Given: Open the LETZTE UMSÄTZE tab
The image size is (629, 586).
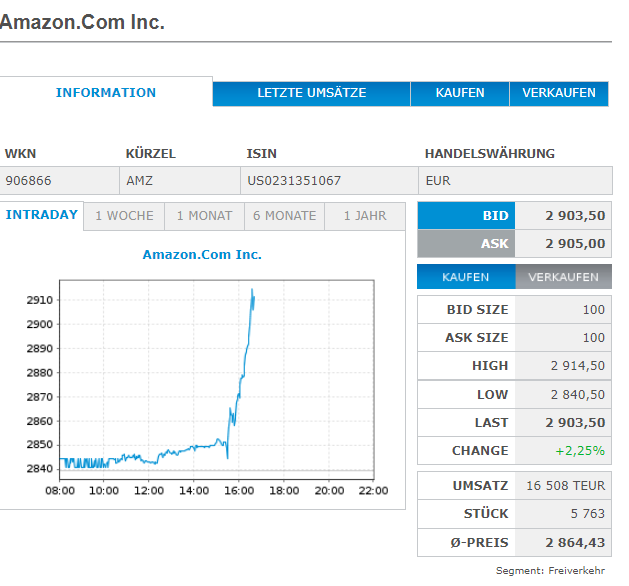Looking at the screenshot, I should pos(312,93).
